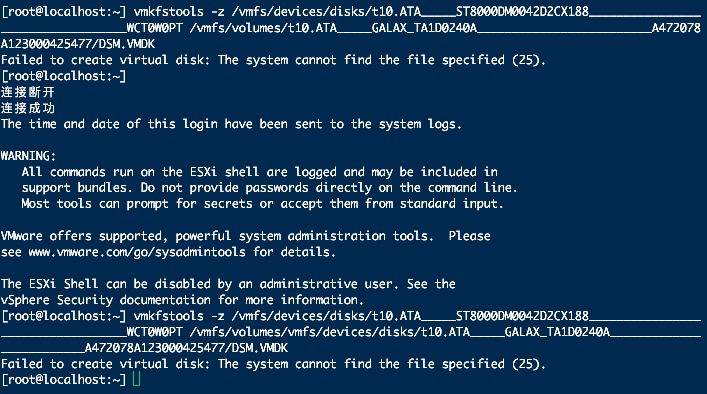Click the second vmkfstools command word
This screenshot has height=394, width=707.
click(169, 316)
